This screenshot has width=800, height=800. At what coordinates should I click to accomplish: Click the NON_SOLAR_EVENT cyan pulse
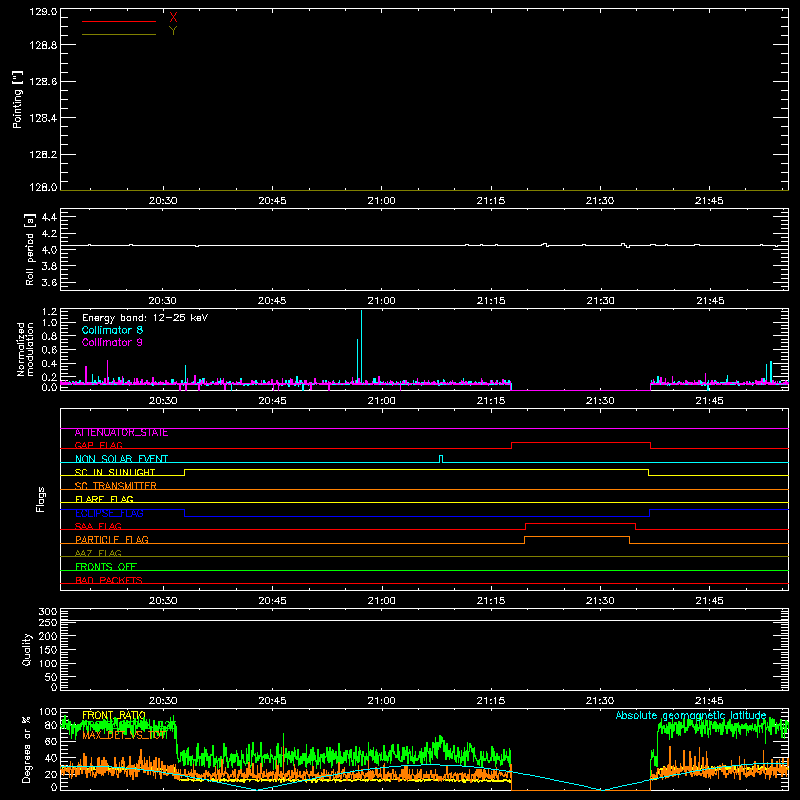point(441,459)
